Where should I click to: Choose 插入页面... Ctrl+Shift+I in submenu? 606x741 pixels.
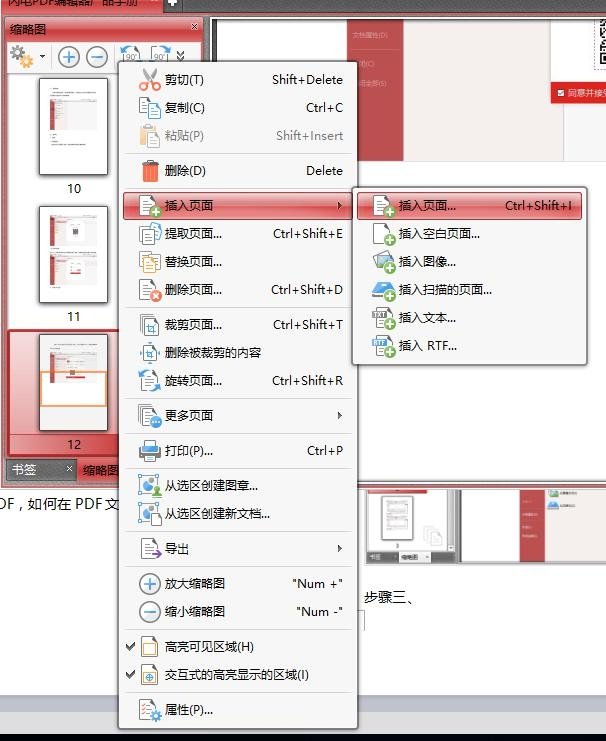click(x=469, y=206)
